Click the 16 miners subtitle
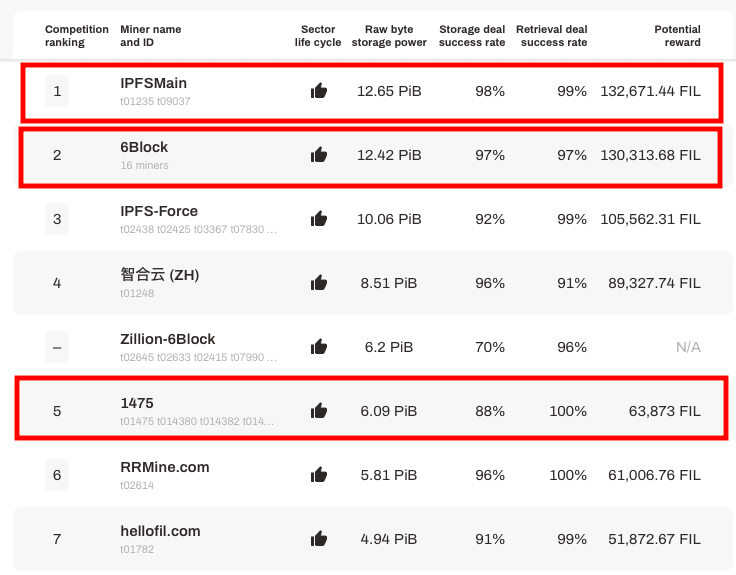 click(x=144, y=165)
